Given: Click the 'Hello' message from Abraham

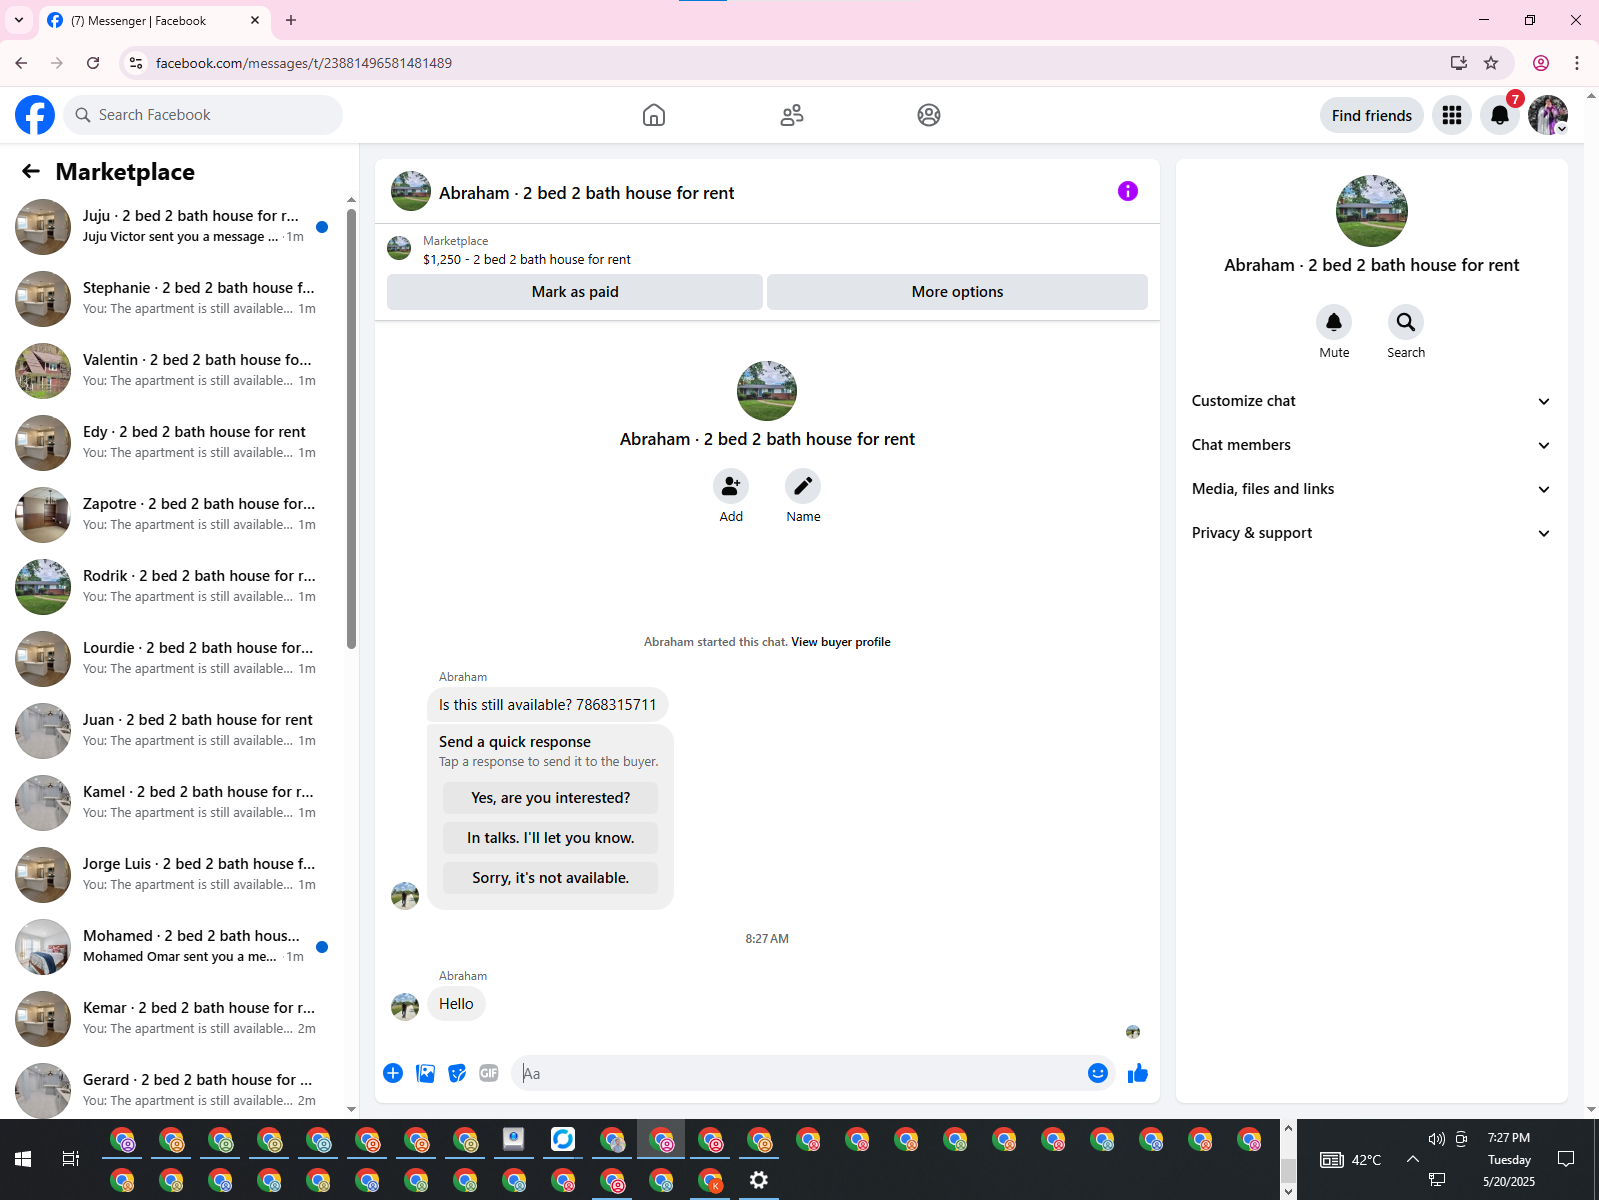Looking at the screenshot, I should (456, 1004).
